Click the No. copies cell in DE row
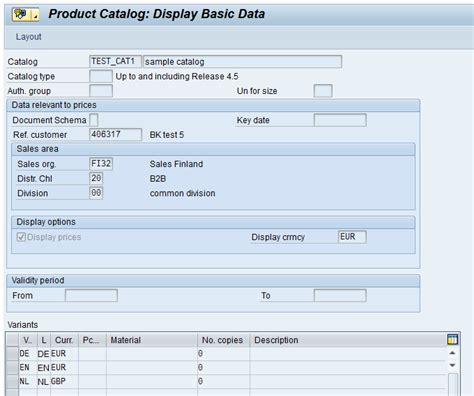This screenshot has height=396, width=474. [223, 354]
